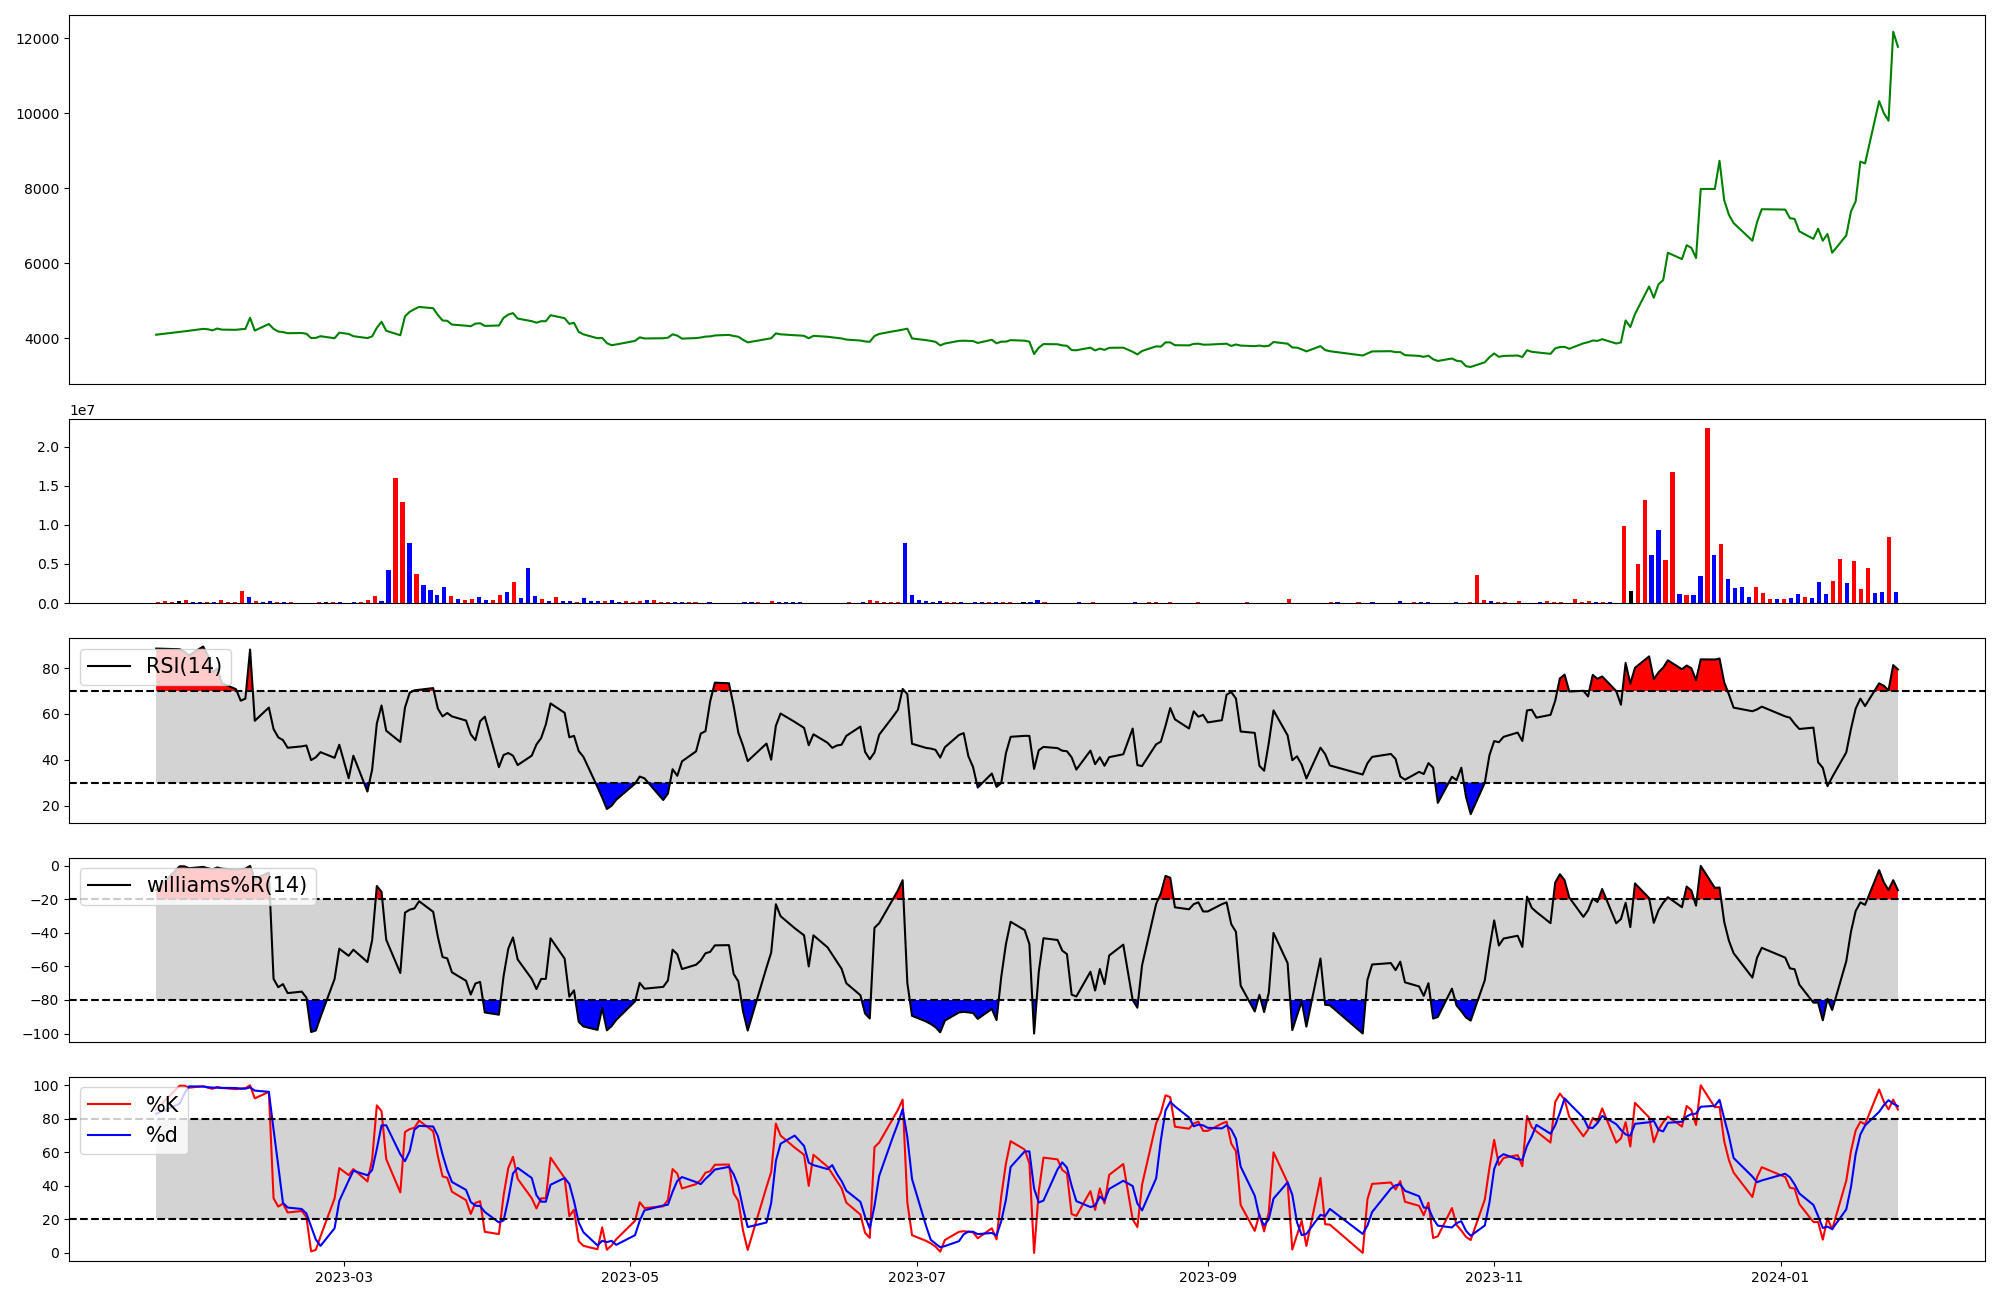Click the price line peak at the far right
Image resolution: width=2000 pixels, height=1300 pixels.
(1893, 33)
